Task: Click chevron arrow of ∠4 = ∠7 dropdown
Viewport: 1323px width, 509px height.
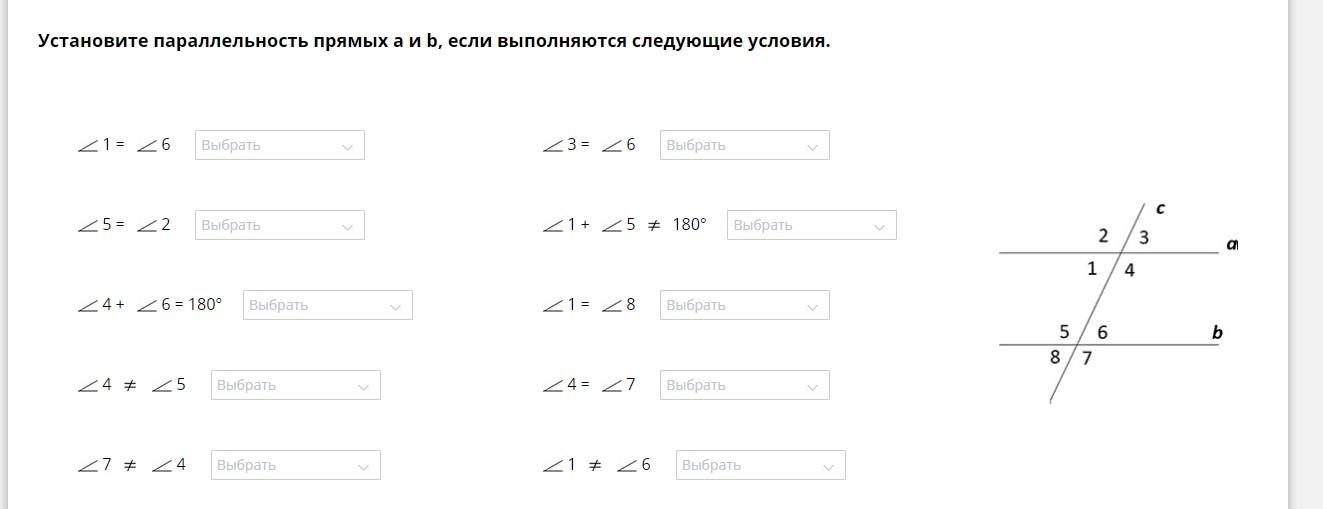Action: click(x=812, y=386)
